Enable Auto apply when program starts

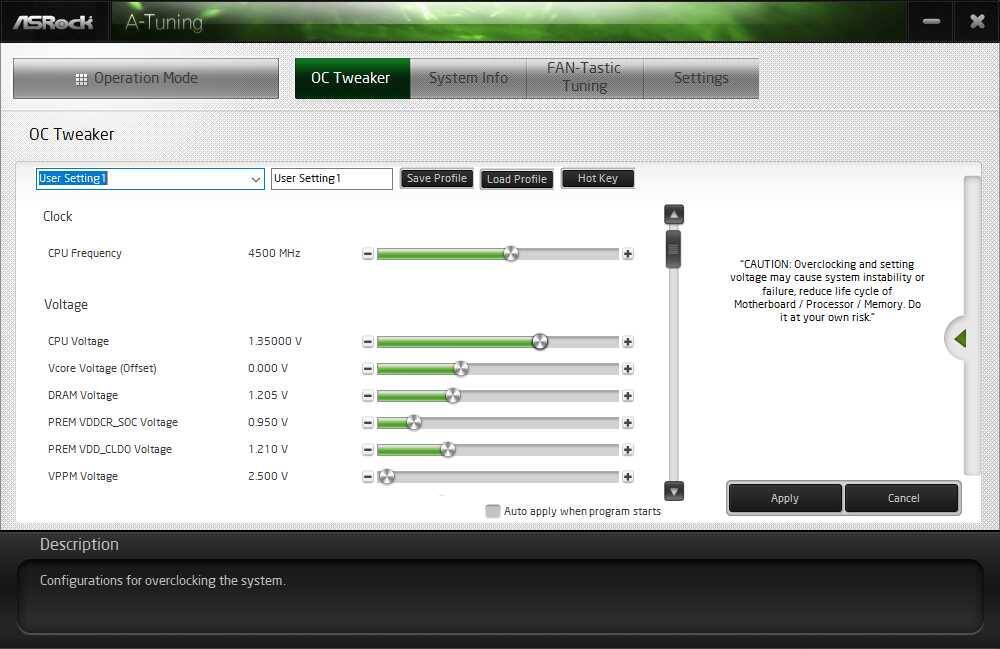pos(492,511)
